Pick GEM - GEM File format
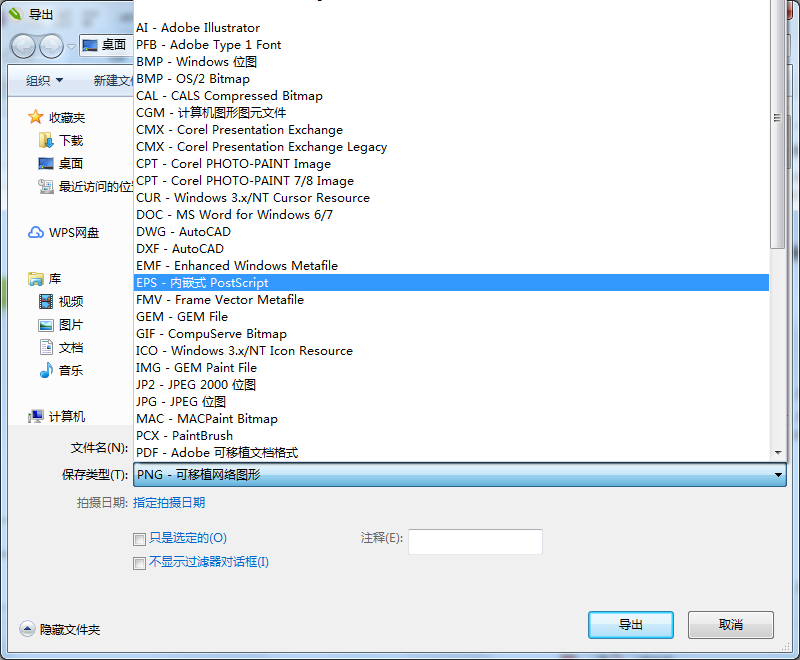Screen dimensions: 800x660 452,317
